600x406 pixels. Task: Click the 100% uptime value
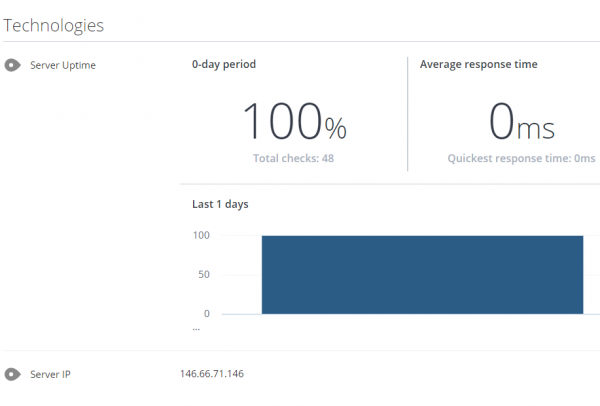(295, 121)
